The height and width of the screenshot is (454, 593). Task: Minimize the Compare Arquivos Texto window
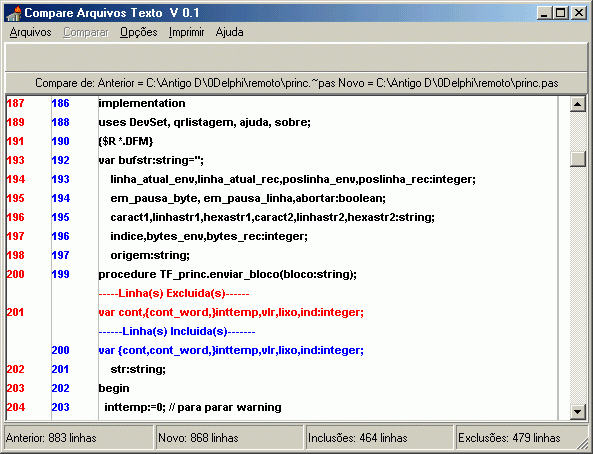coord(544,13)
